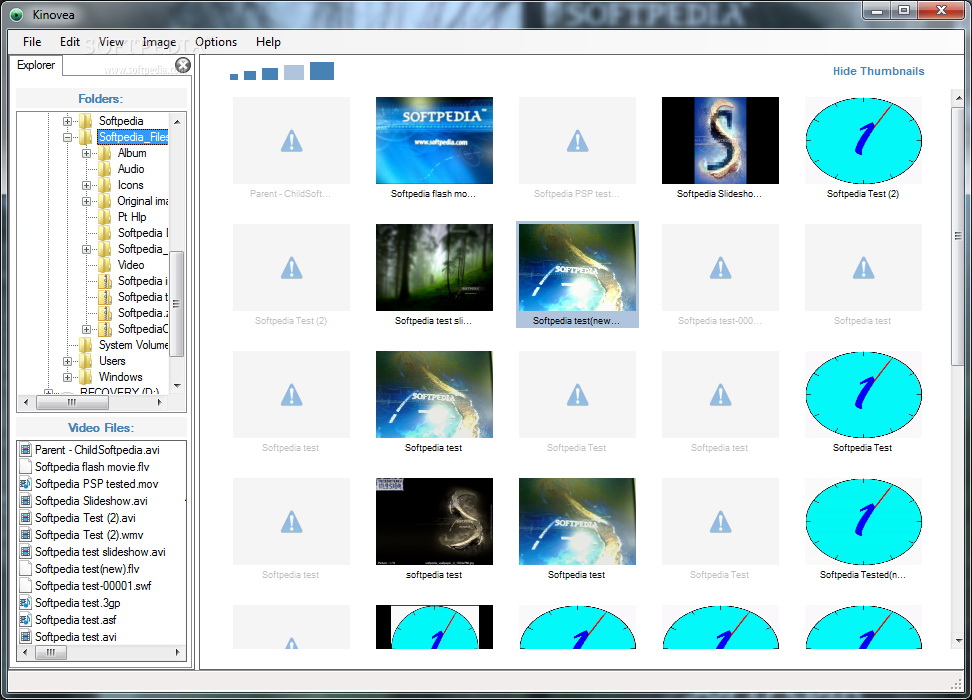Open the Softpedia flash mo... video thumbnail
Viewport: 972px width, 700px height.
tap(434, 140)
